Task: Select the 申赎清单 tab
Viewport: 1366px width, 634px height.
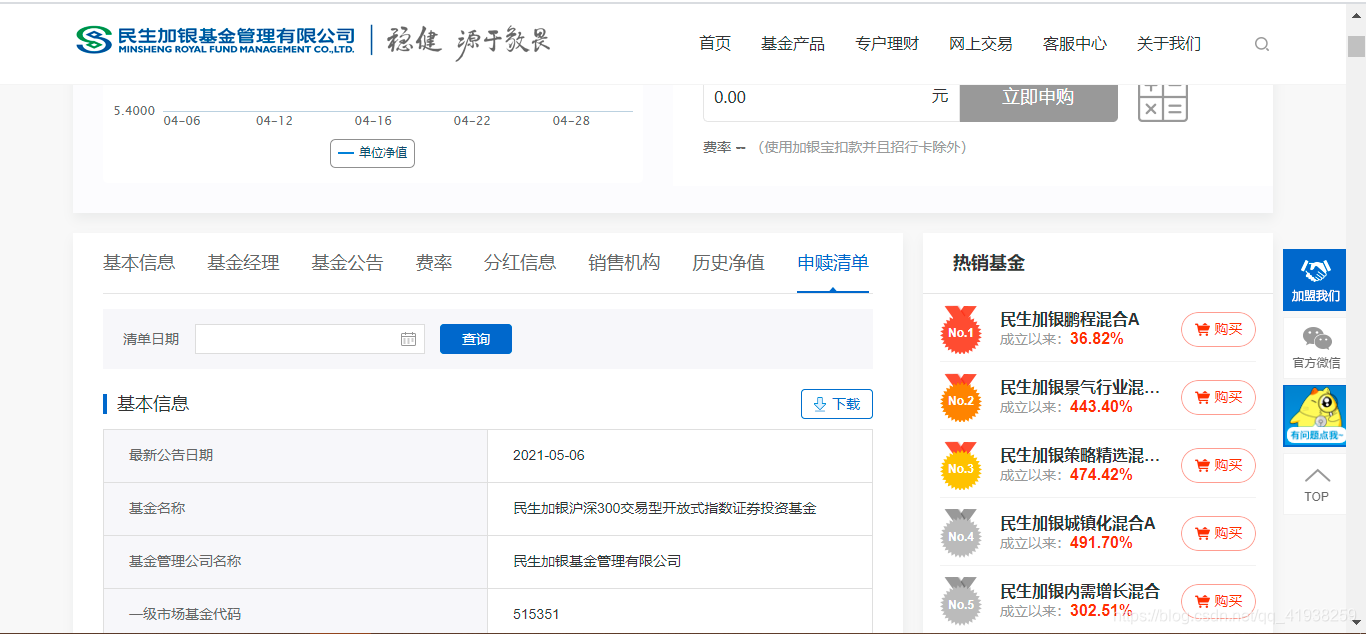Action: tap(833, 263)
